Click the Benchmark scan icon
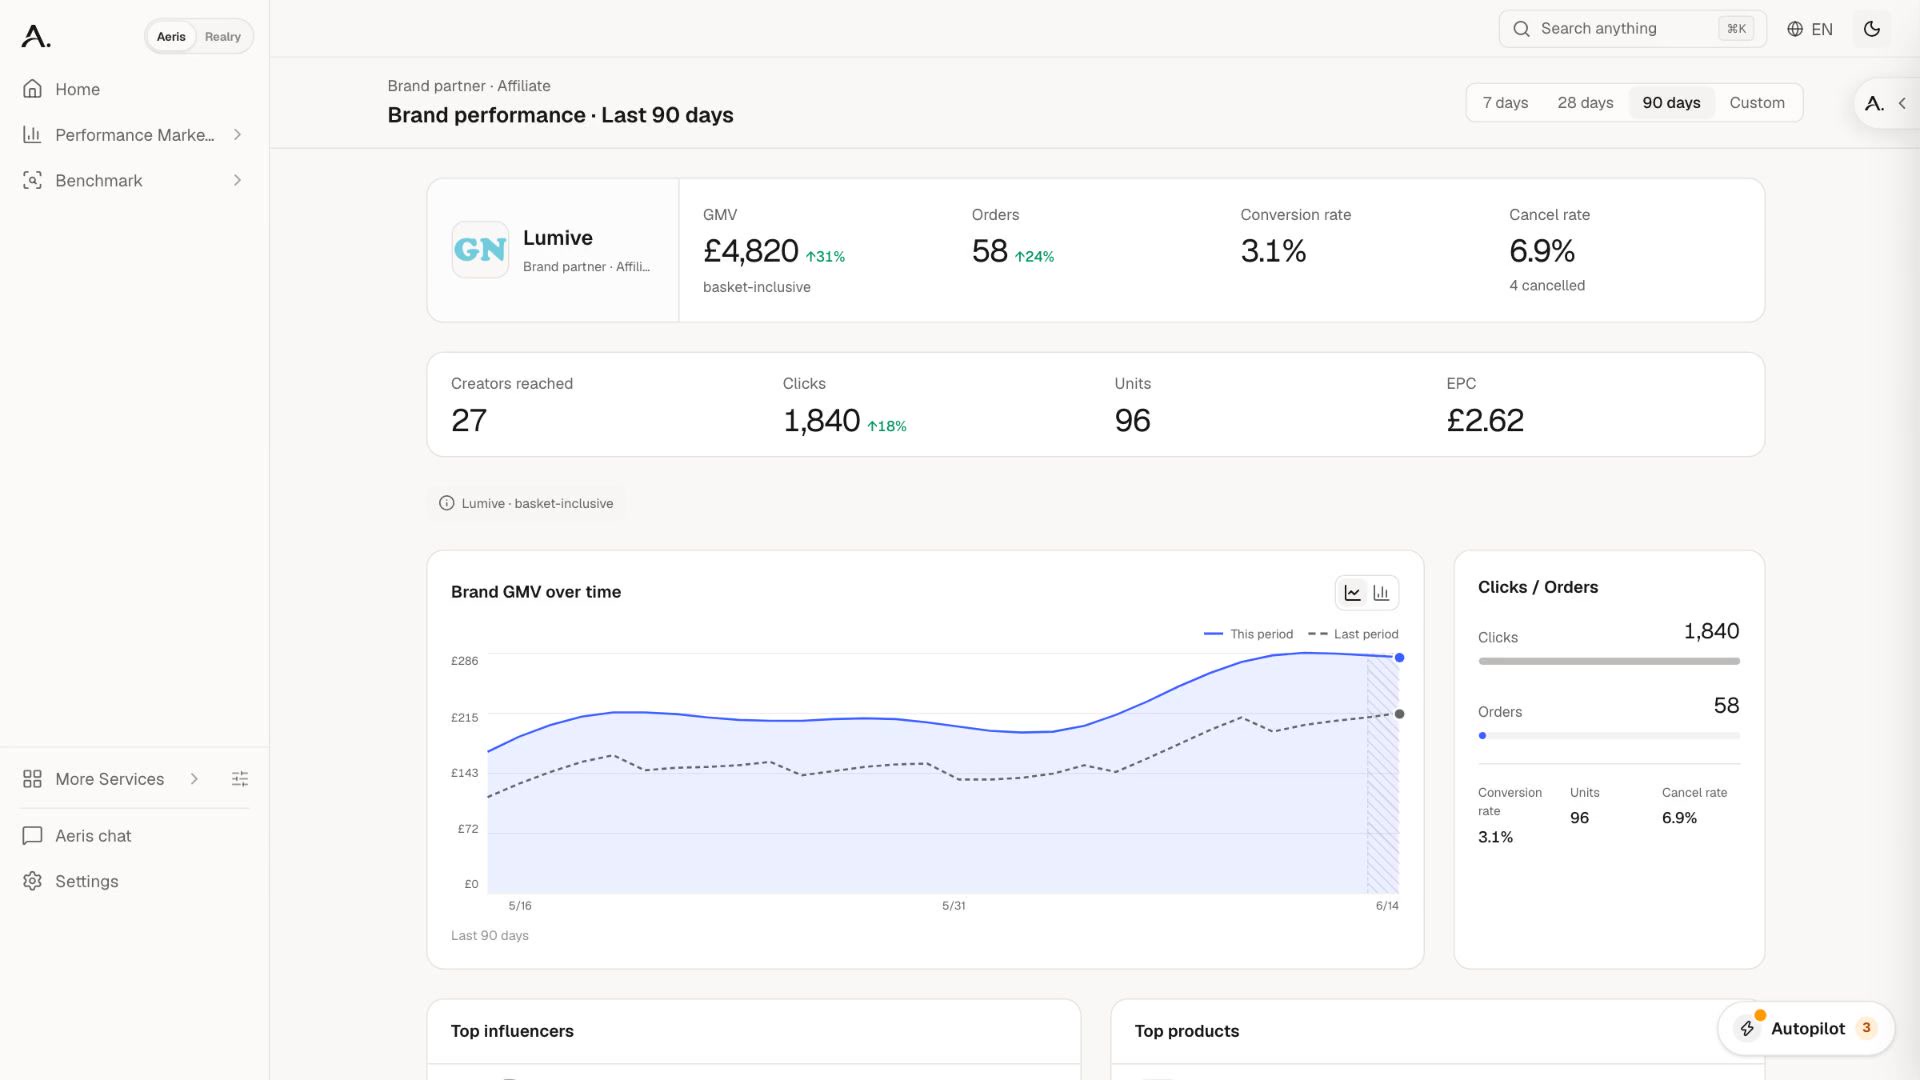The width and height of the screenshot is (1920, 1080). point(32,181)
